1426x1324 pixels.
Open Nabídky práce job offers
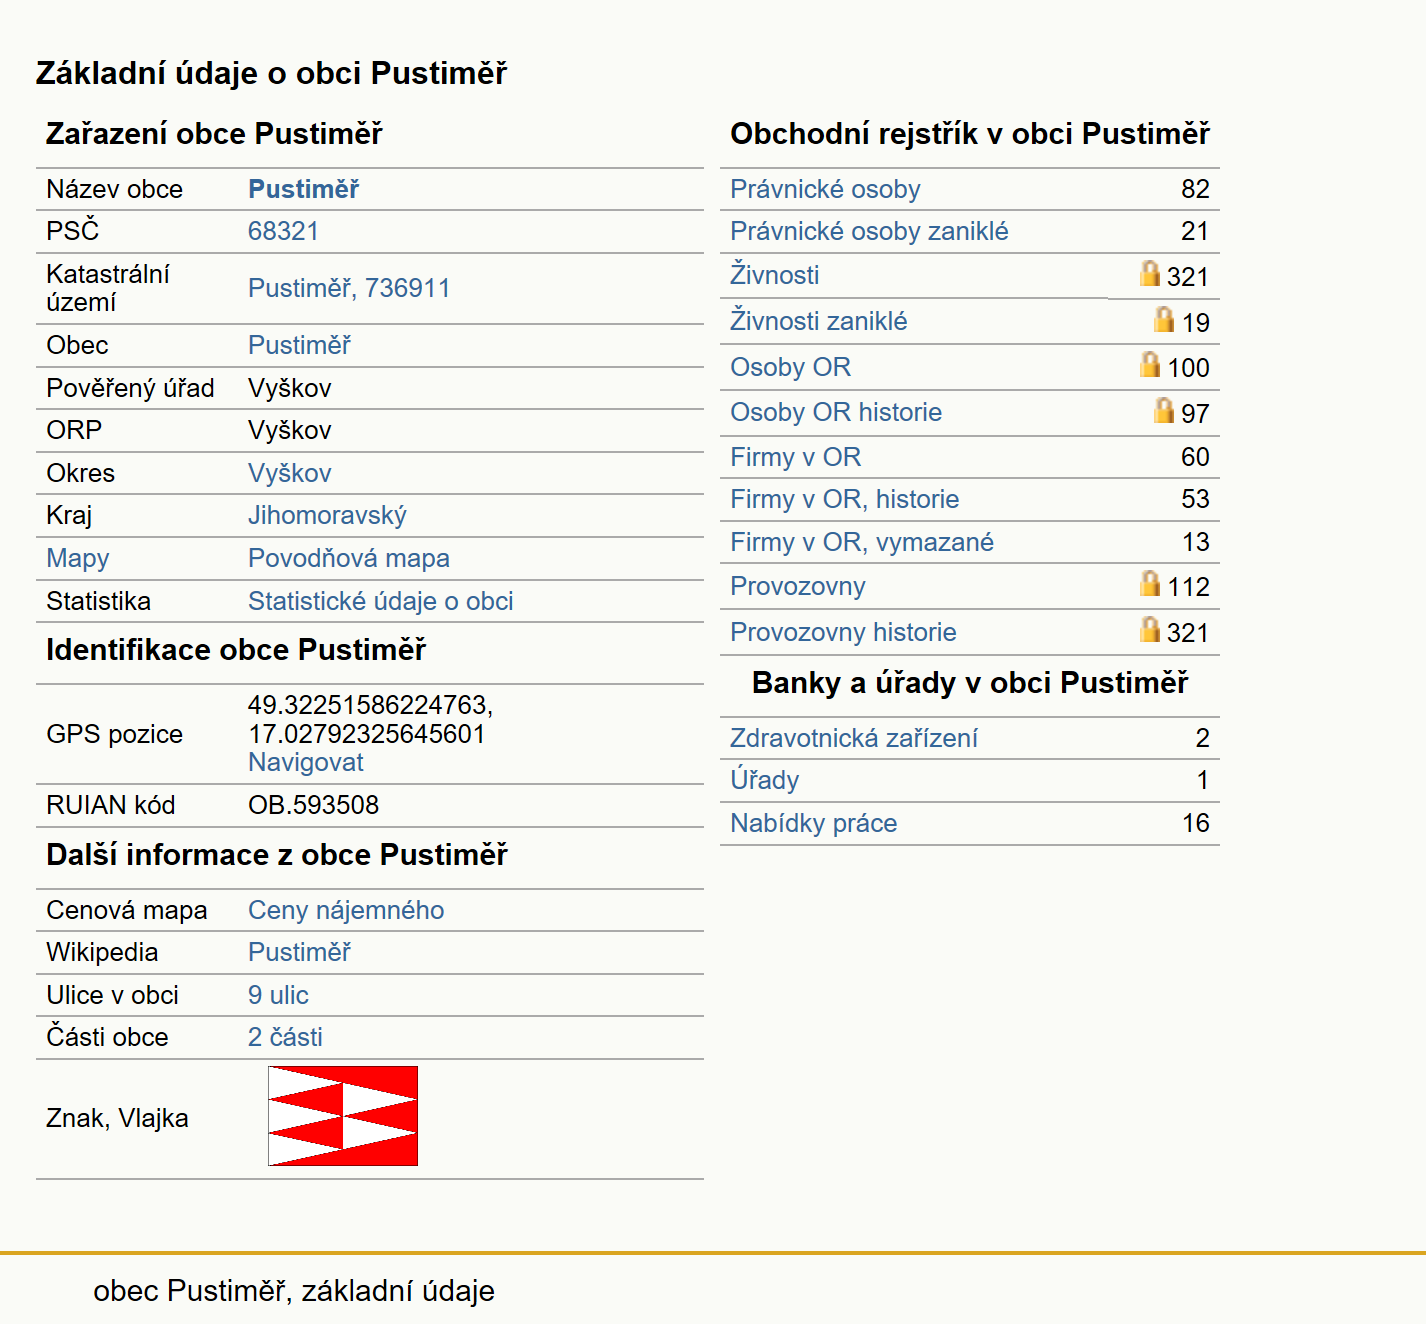coord(814,823)
